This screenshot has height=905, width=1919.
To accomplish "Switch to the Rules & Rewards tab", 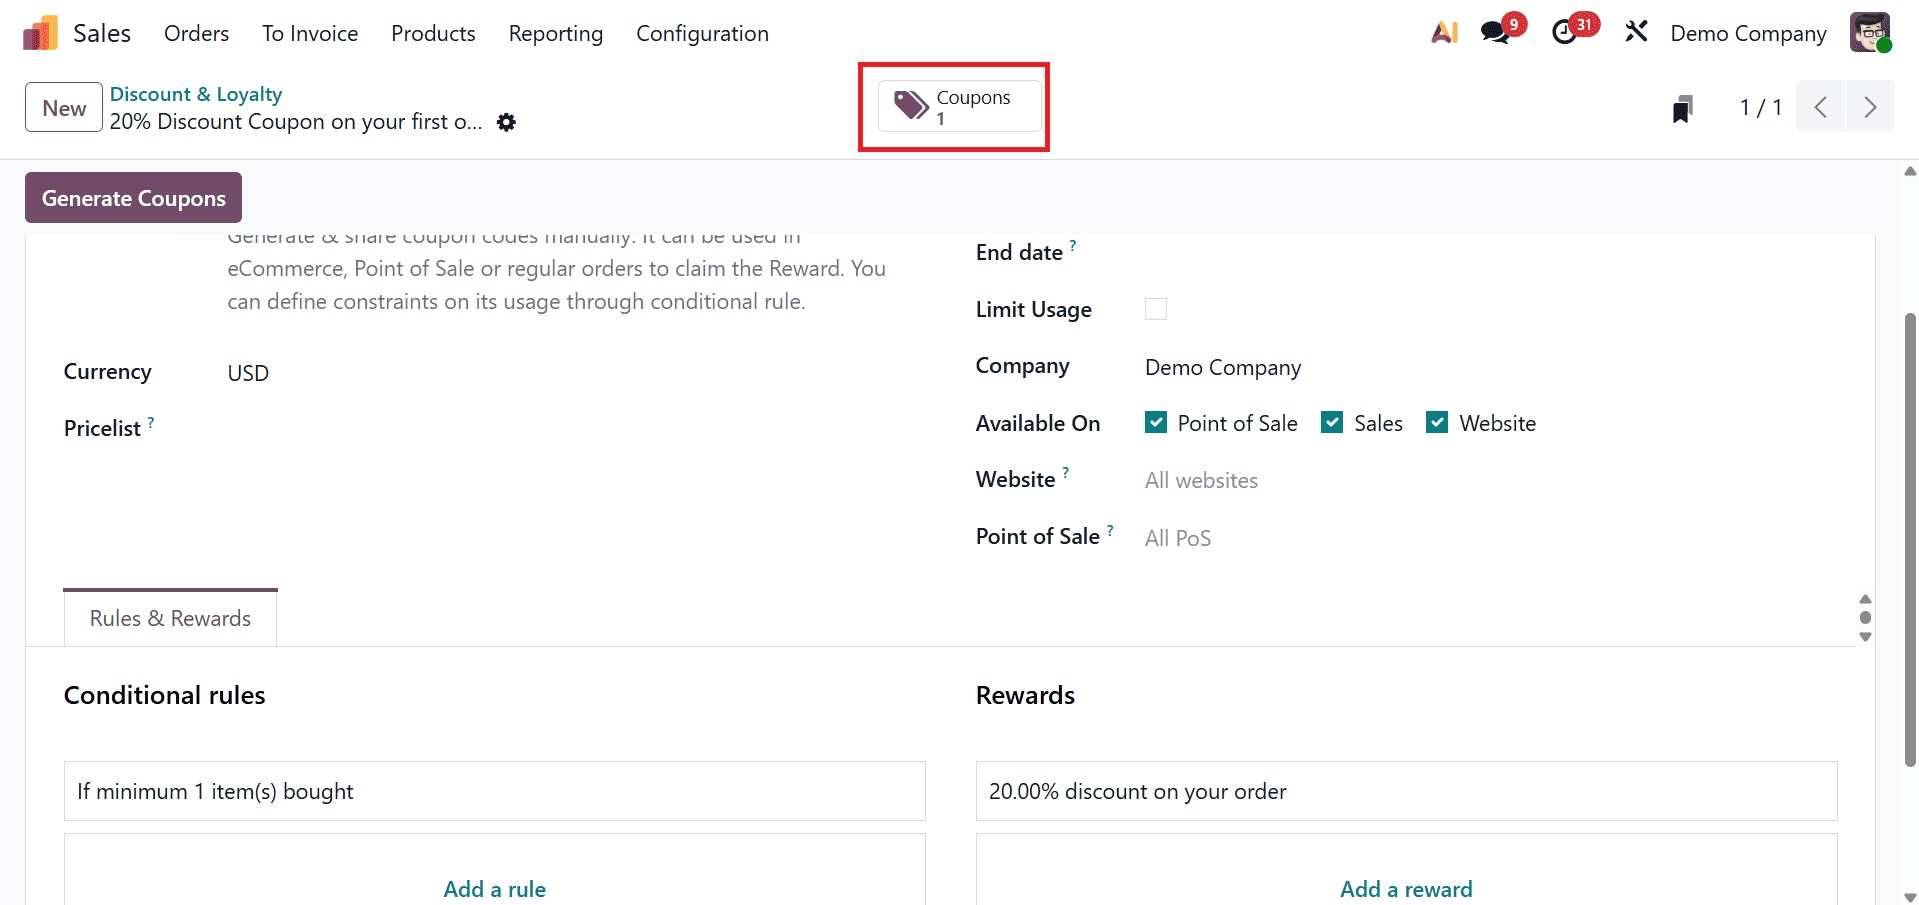I will pyautogui.click(x=169, y=618).
